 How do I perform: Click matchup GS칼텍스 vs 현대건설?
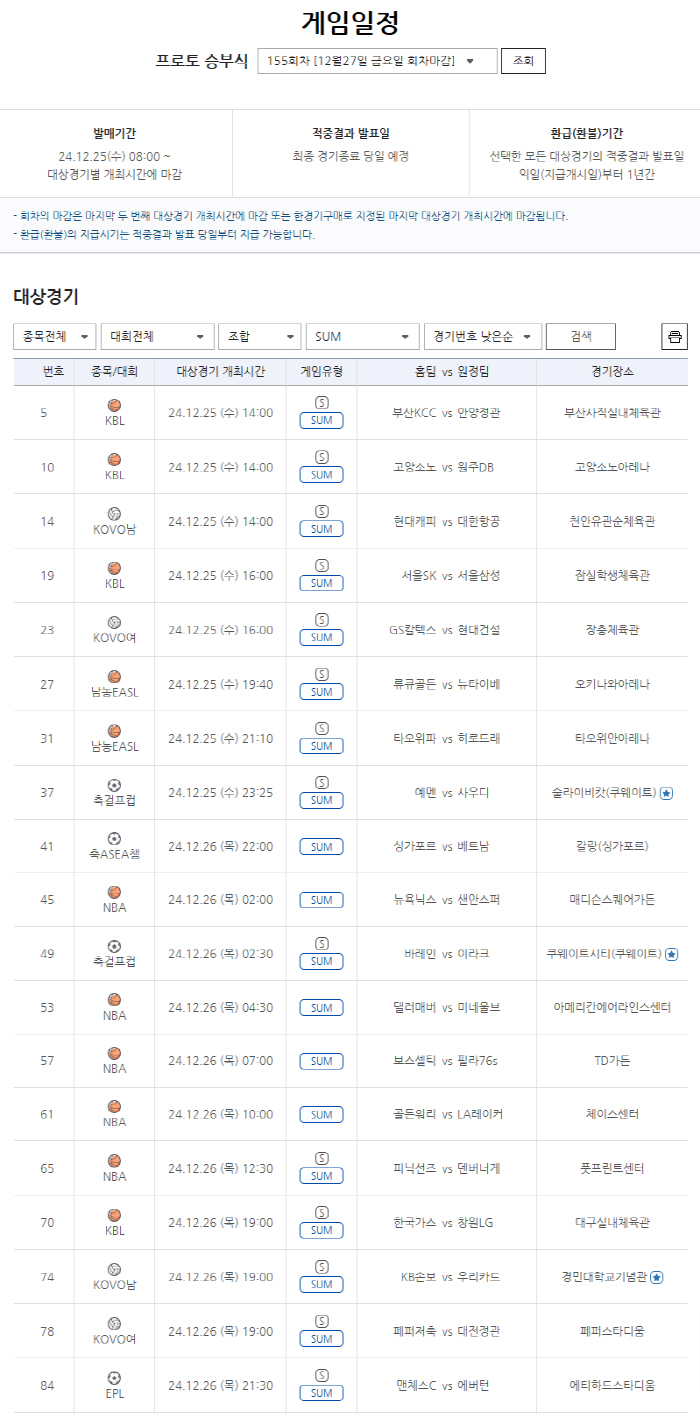pos(445,630)
